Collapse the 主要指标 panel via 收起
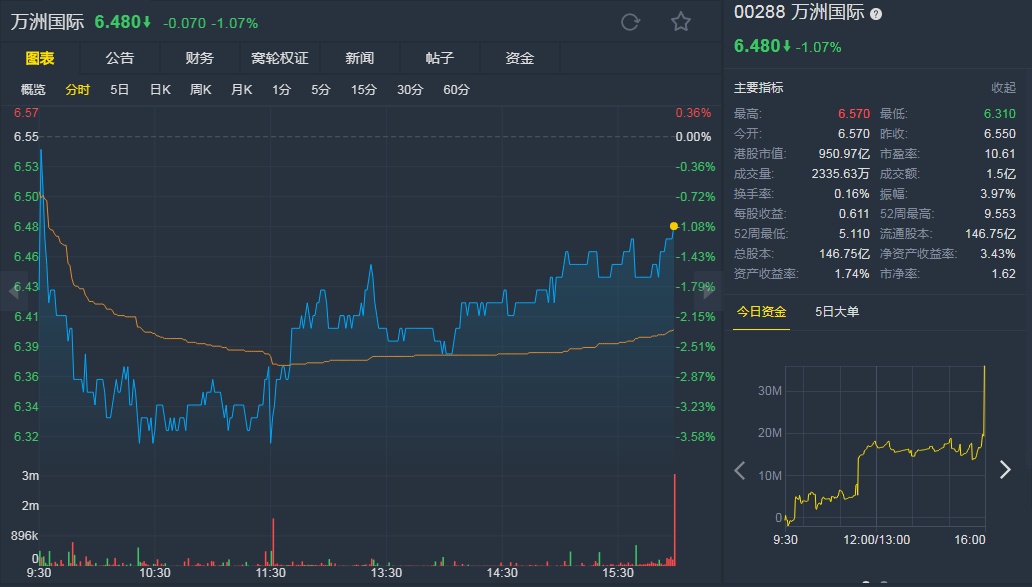1032x587 pixels. 1003,88
